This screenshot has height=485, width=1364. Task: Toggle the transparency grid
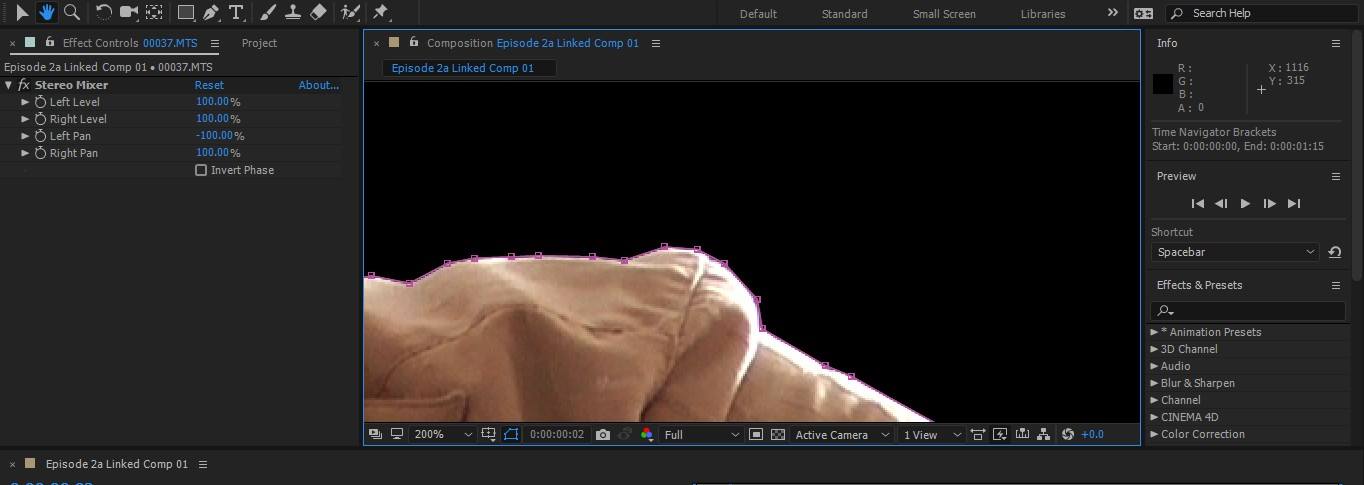(778, 435)
